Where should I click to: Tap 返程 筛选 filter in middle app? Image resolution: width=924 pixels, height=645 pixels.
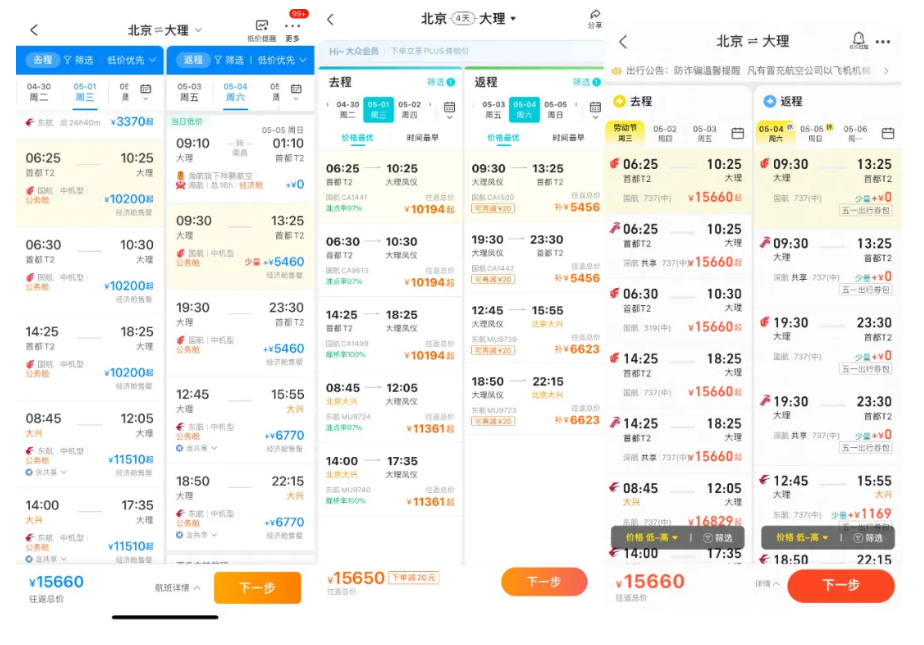coord(586,82)
